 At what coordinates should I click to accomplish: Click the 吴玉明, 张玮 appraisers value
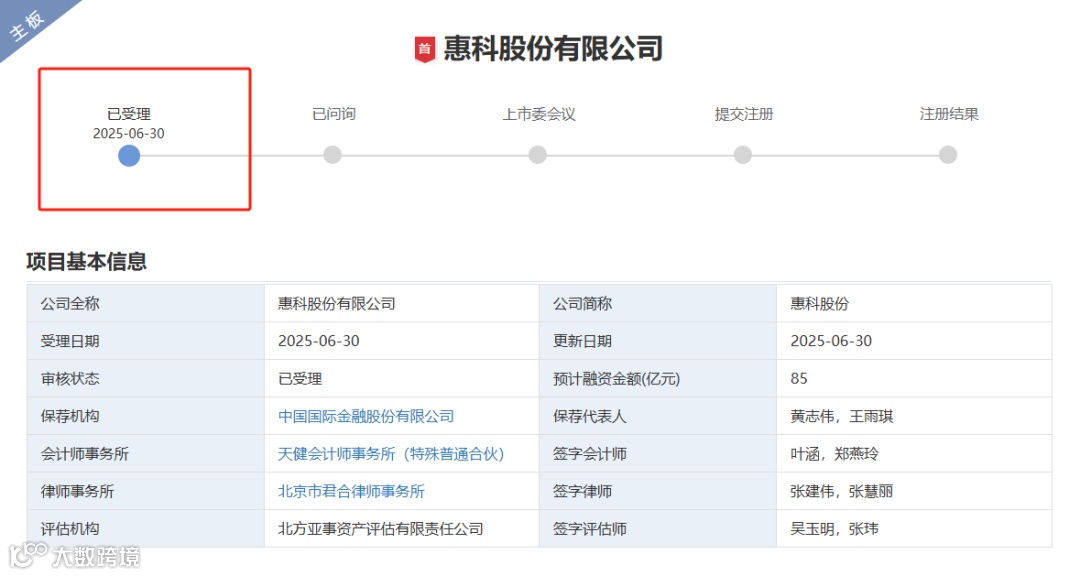click(834, 529)
